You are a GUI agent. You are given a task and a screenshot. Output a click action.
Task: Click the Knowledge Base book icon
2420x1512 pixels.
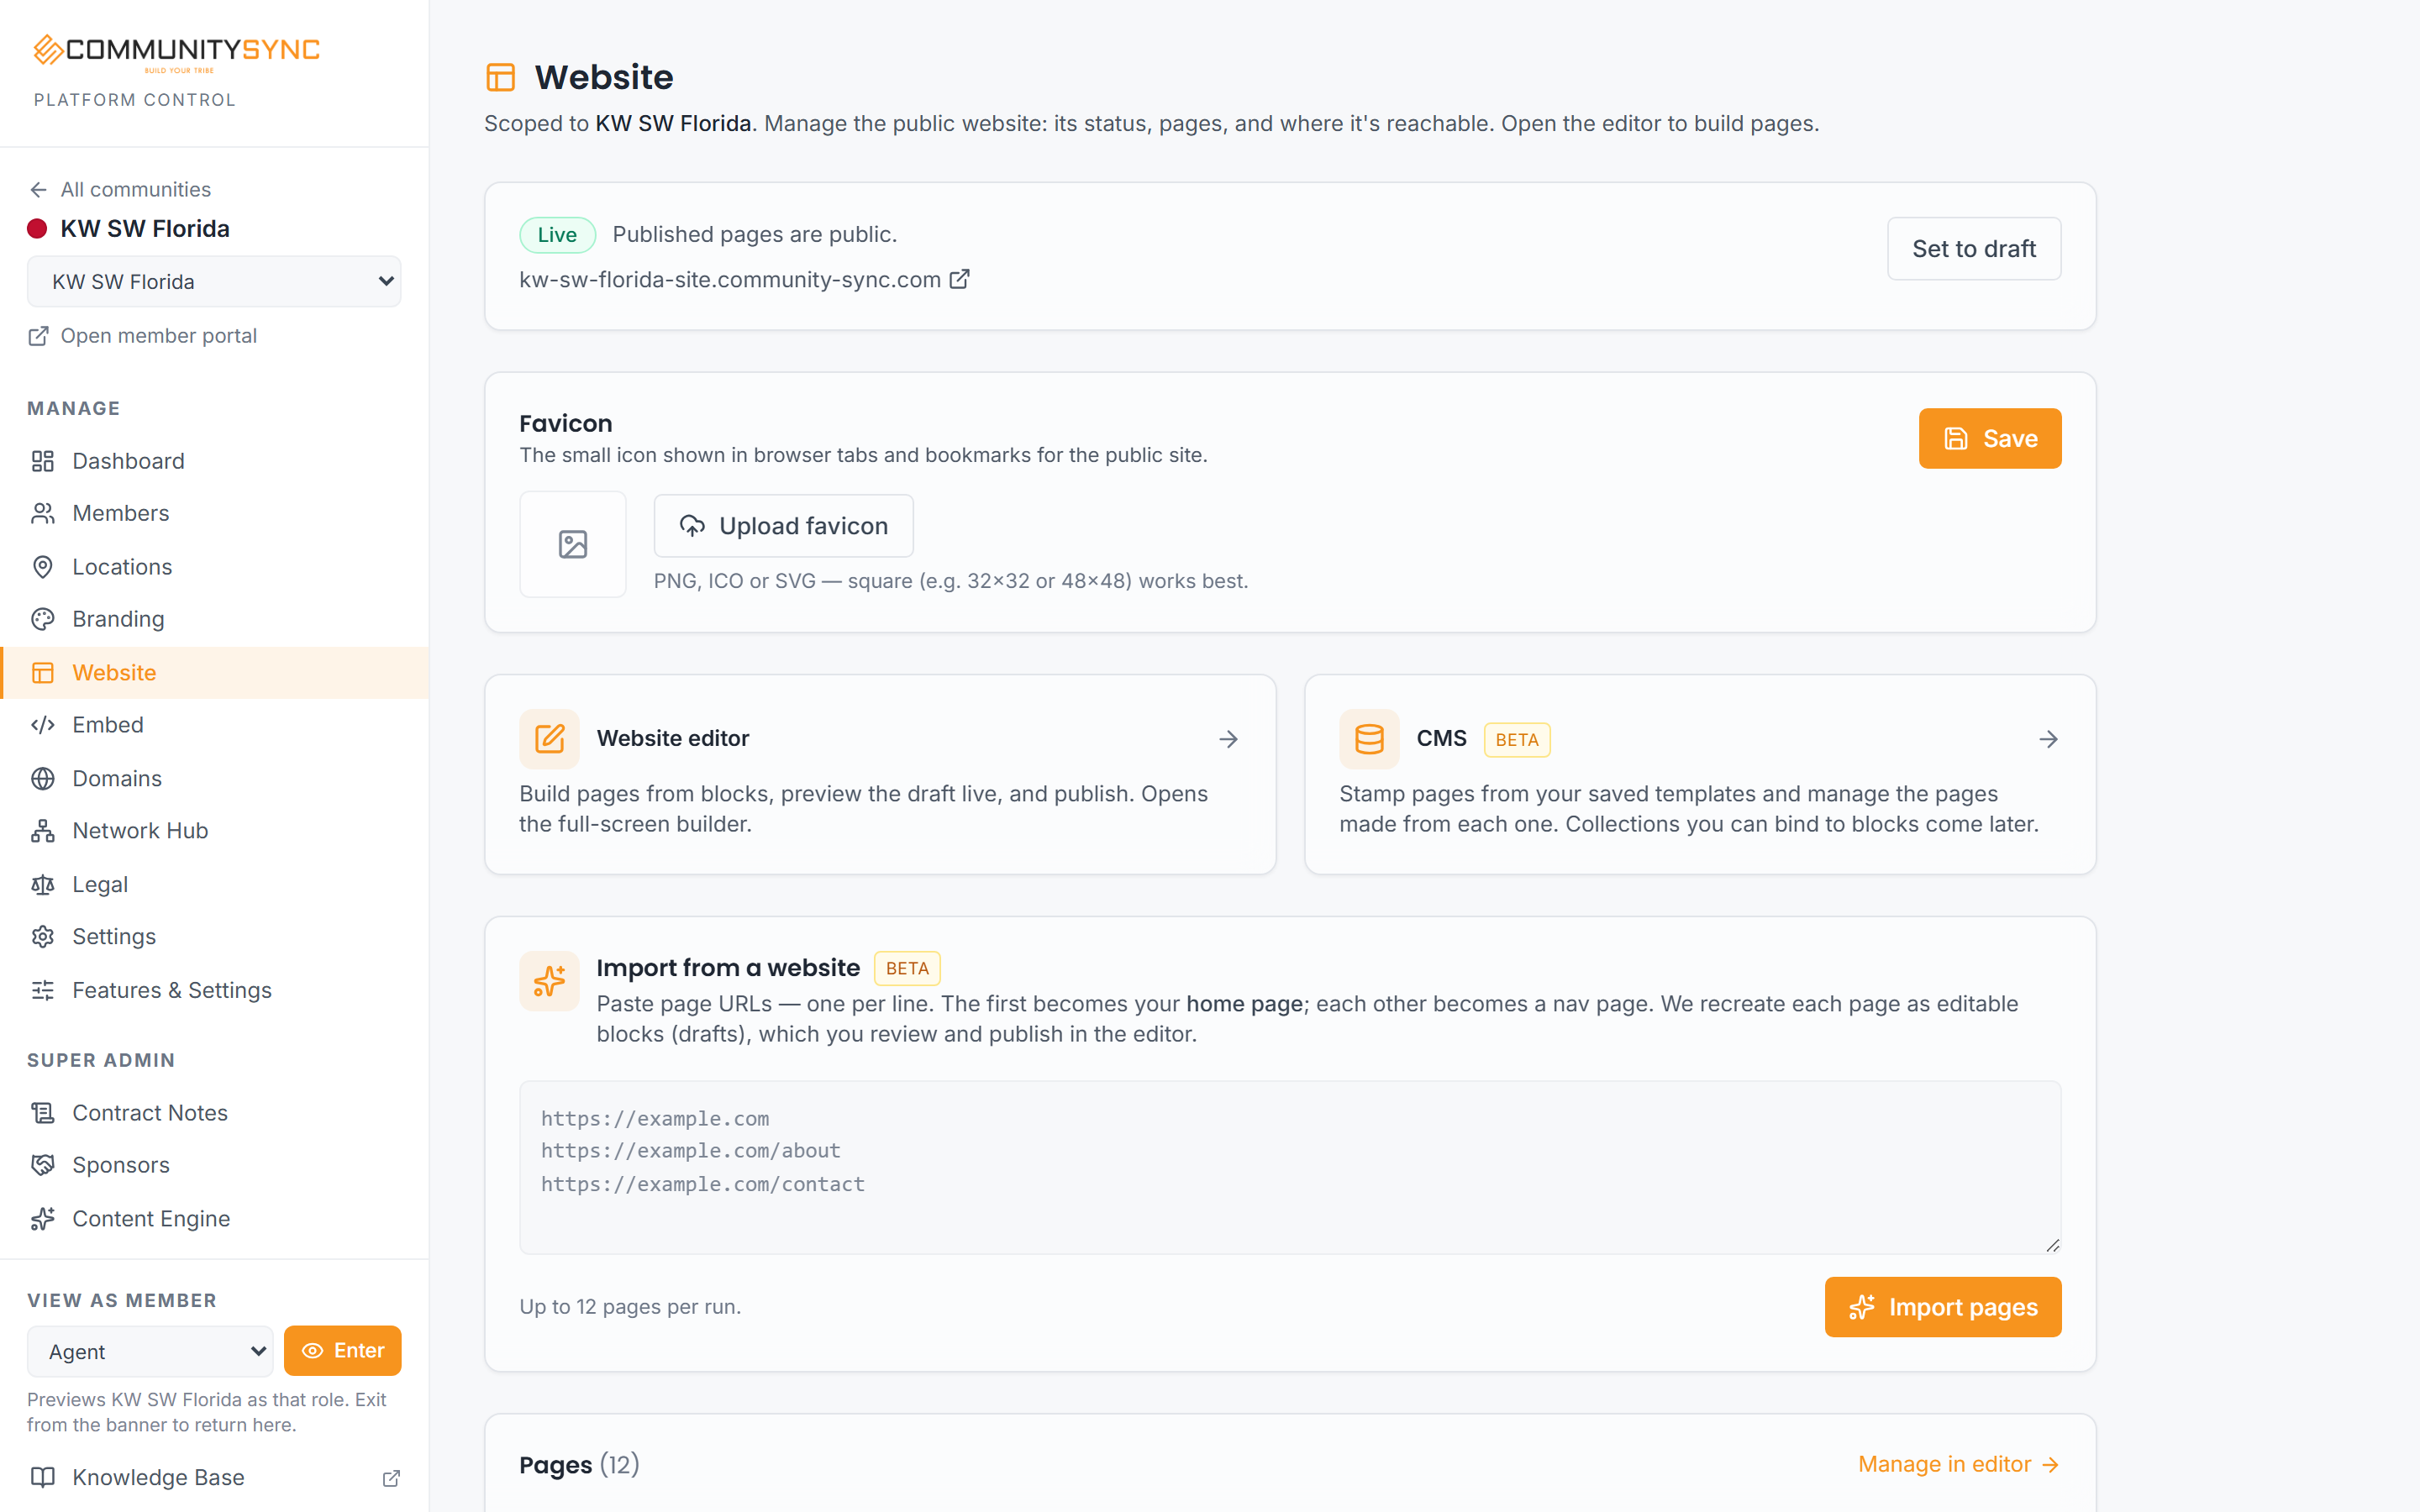43,1477
